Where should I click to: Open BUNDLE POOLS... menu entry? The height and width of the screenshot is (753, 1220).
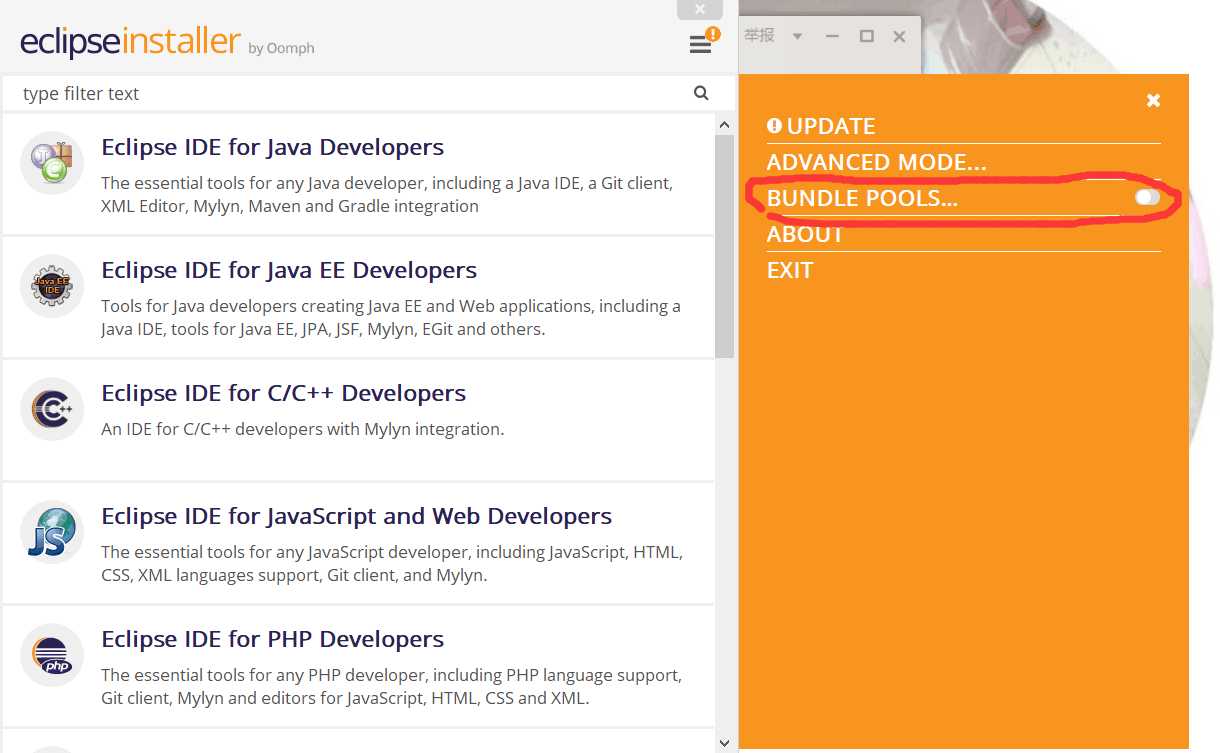pyautogui.click(x=862, y=198)
